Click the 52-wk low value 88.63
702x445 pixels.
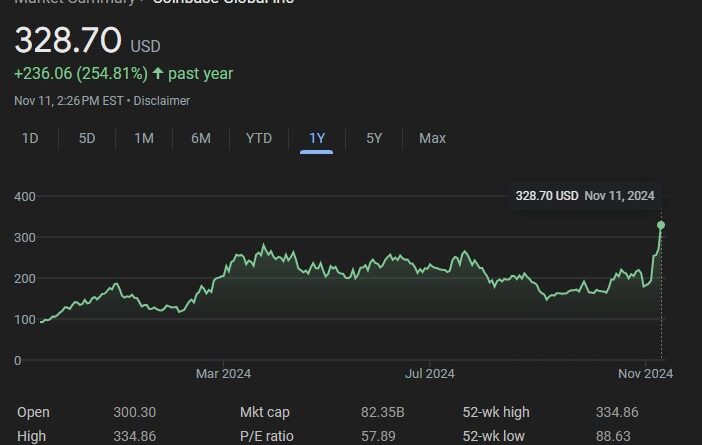[613, 436]
